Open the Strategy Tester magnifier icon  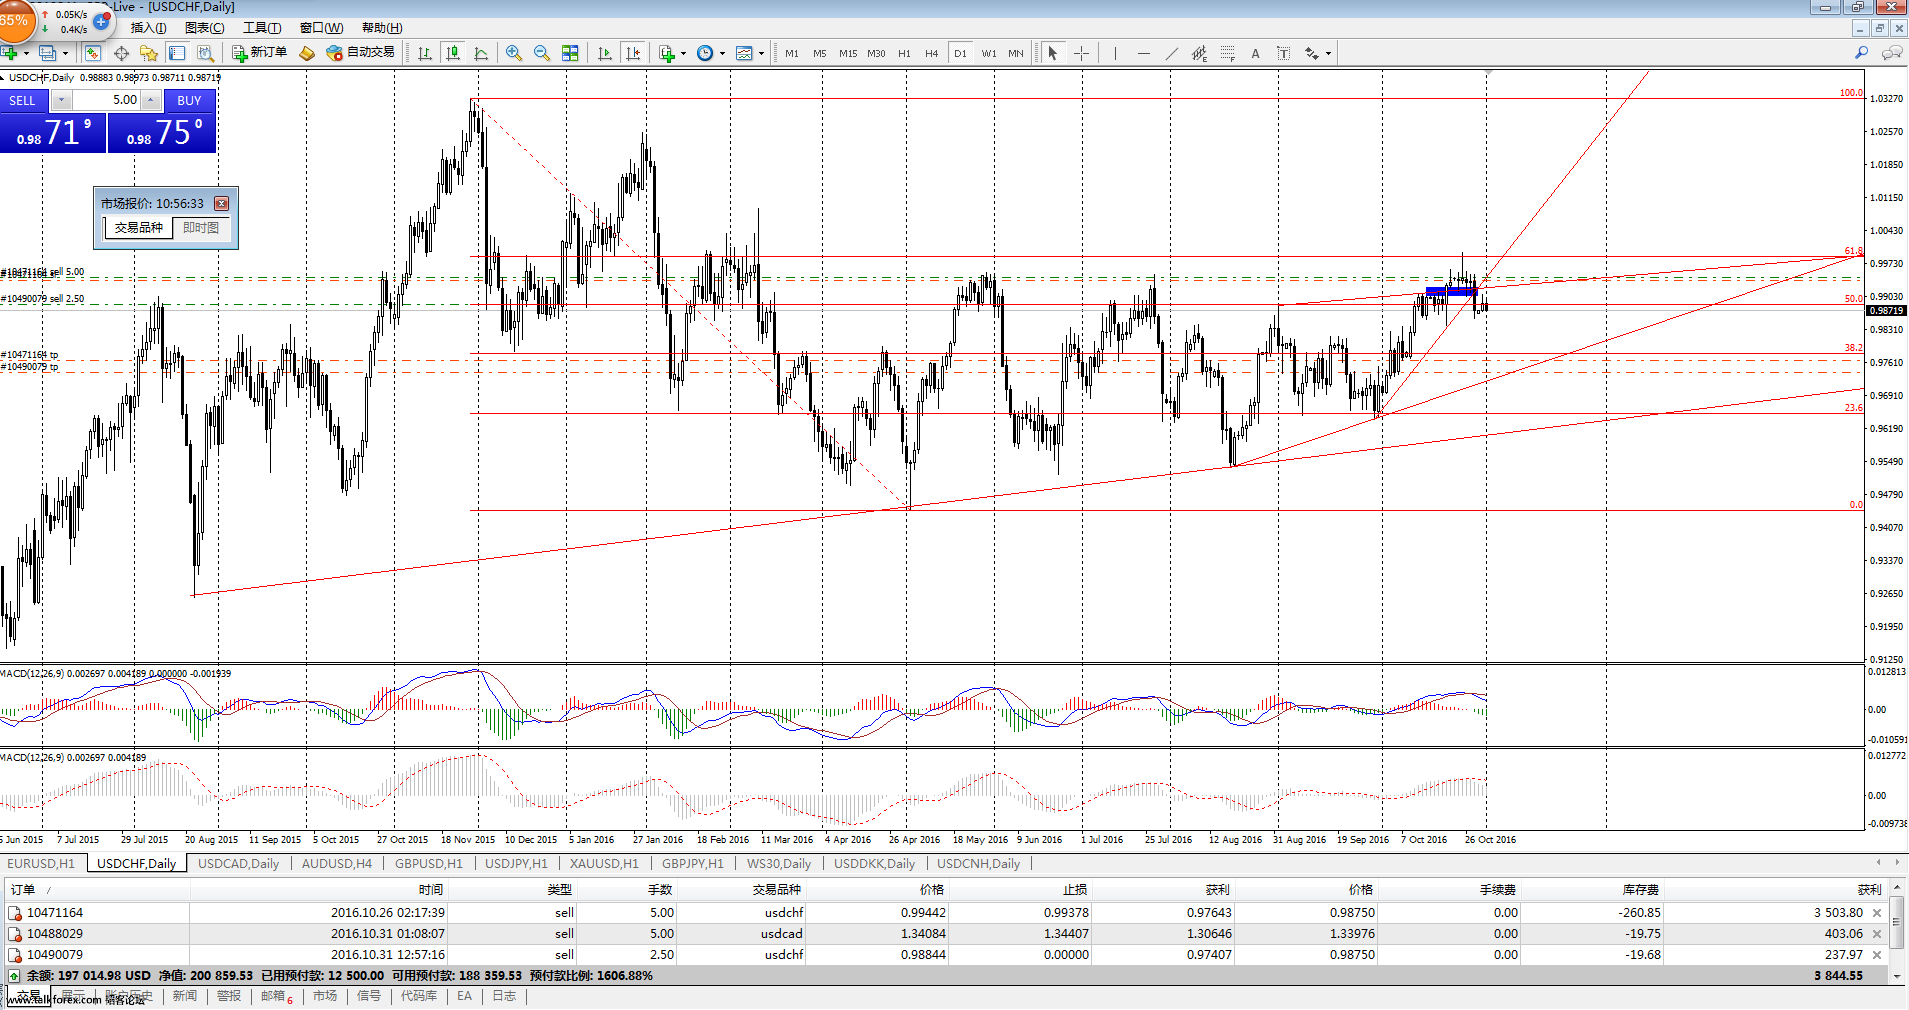(x=205, y=53)
